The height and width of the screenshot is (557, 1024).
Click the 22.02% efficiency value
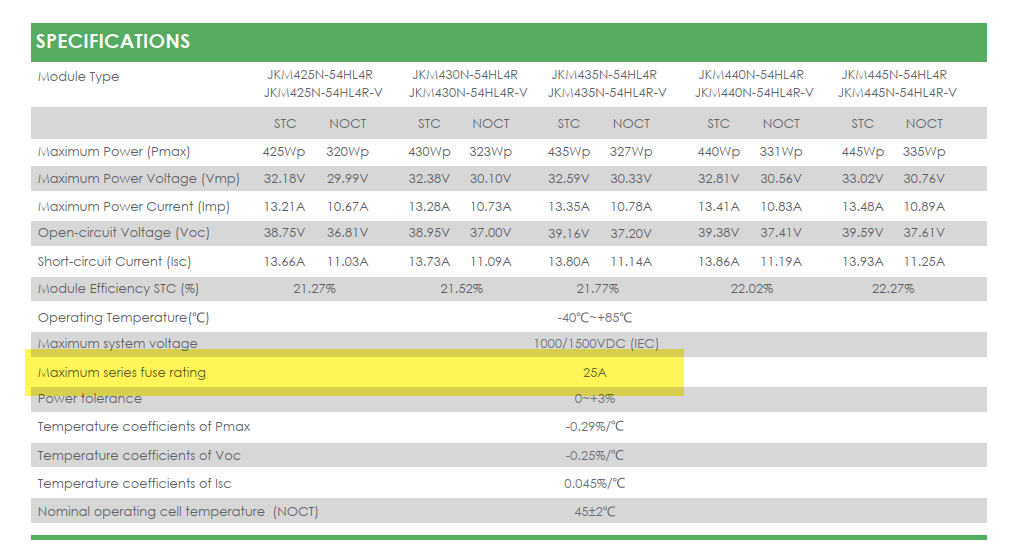(x=752, y=289)
